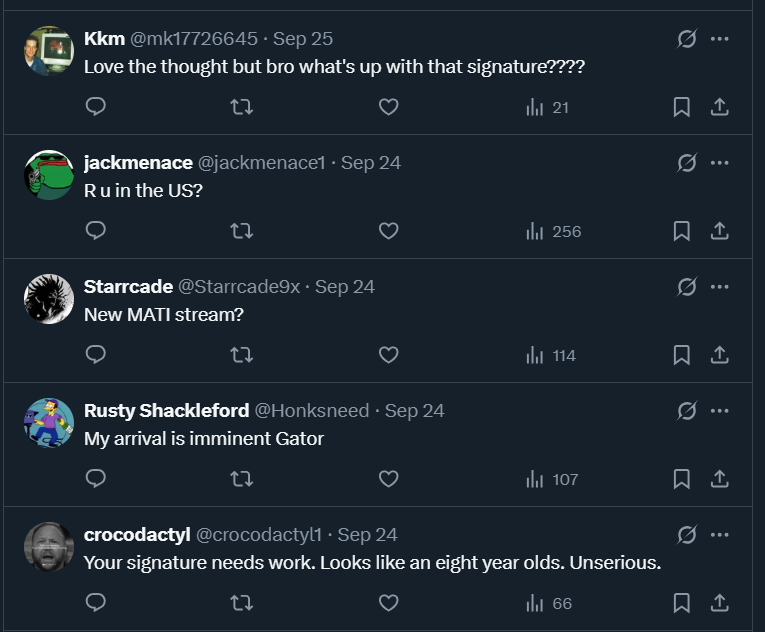
Task: Reply to Kkm's signature tweet
Action: coord(96,107)
